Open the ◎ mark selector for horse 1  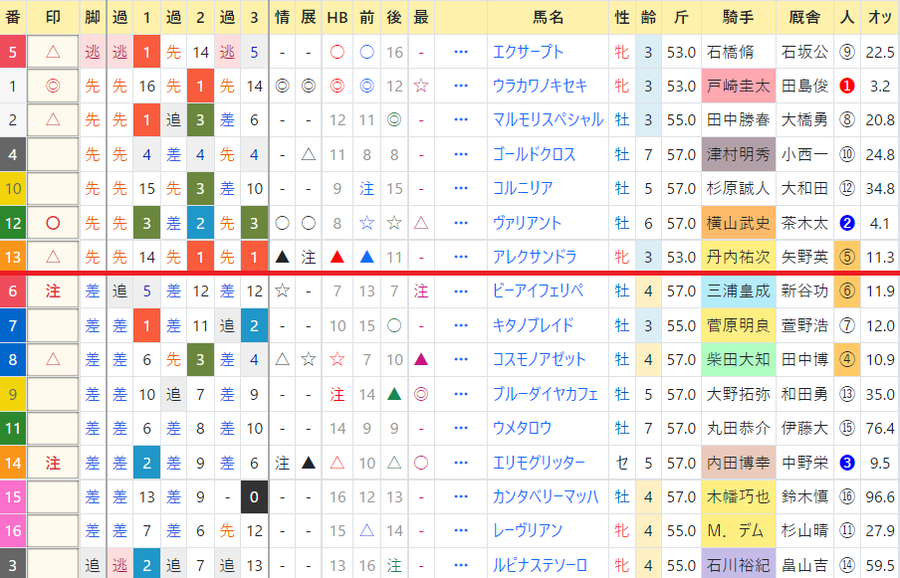(x=53, y=86)
